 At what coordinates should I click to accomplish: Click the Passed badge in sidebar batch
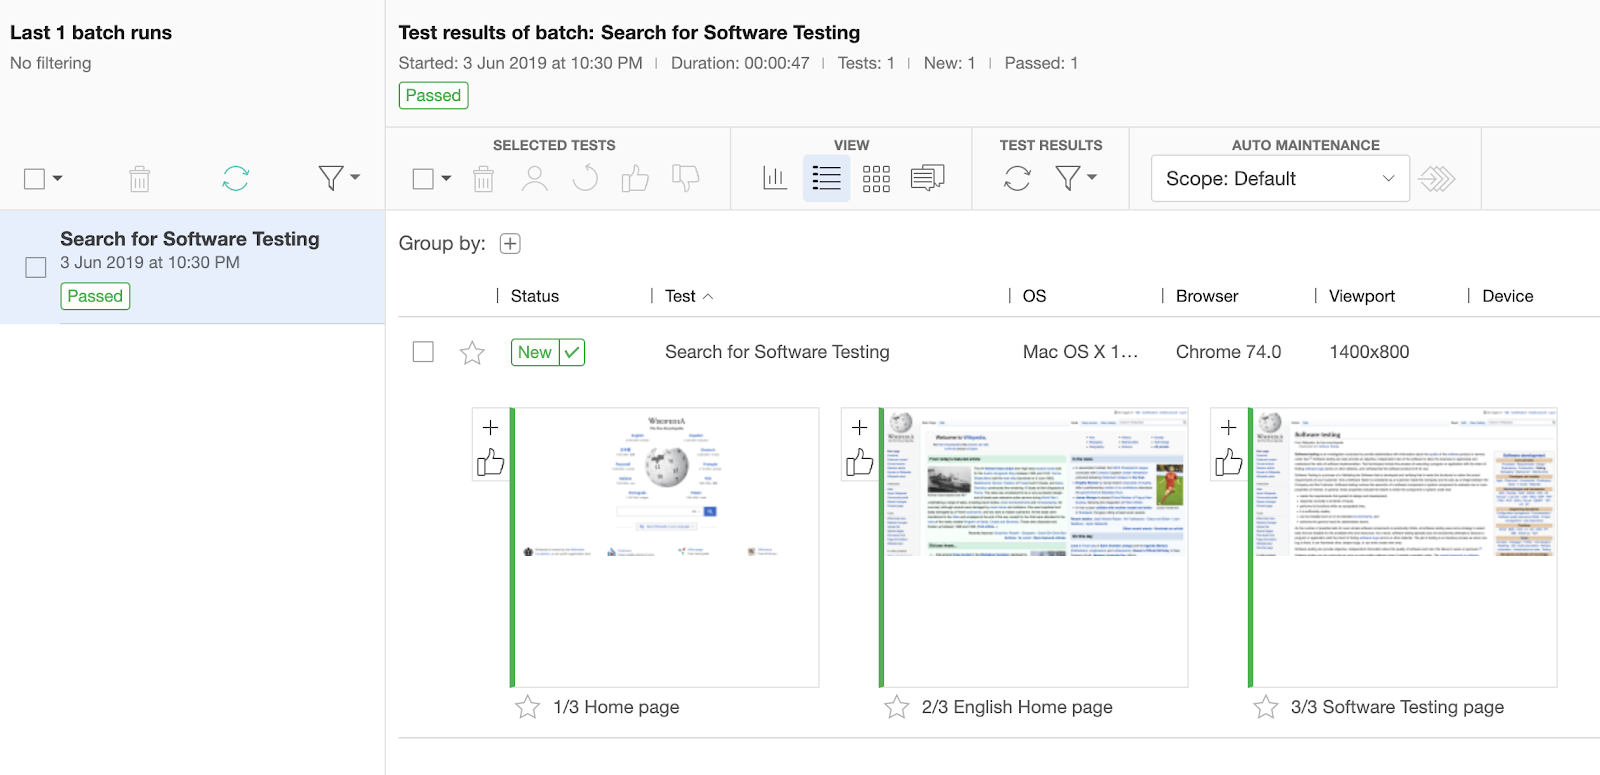click(x=95, y=296)
